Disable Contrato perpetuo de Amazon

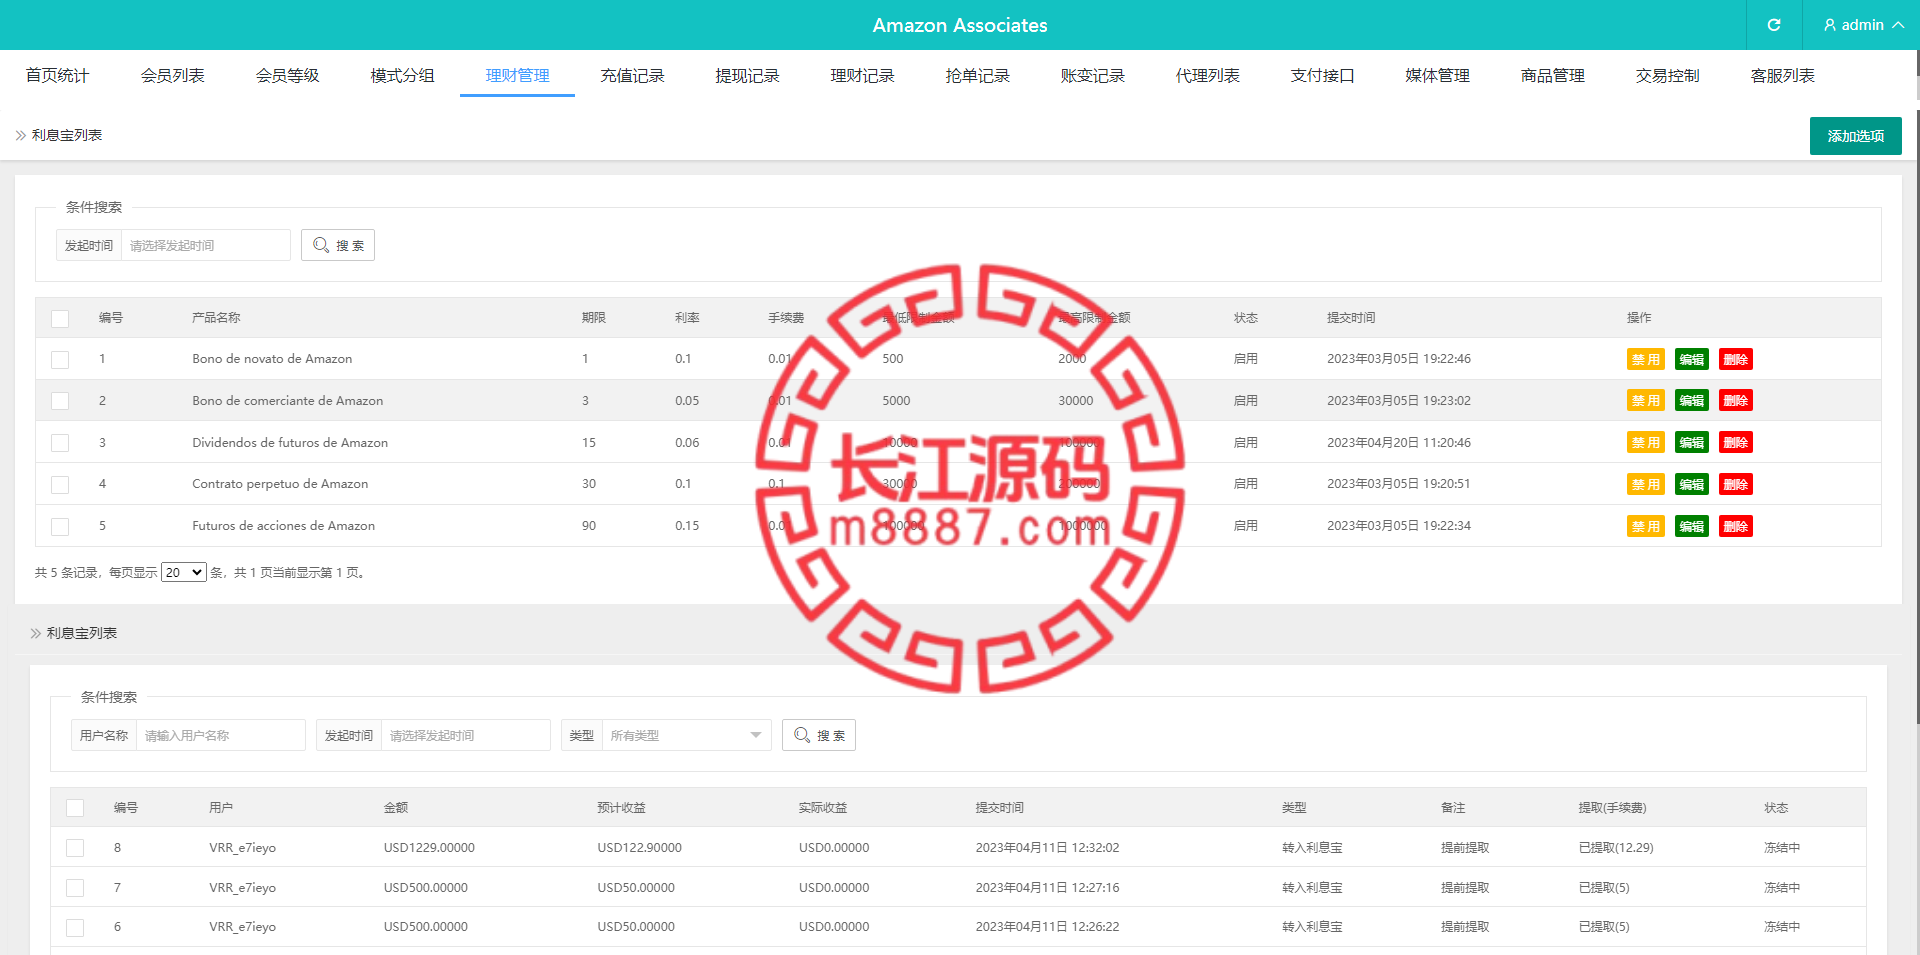pos(1645,485)
